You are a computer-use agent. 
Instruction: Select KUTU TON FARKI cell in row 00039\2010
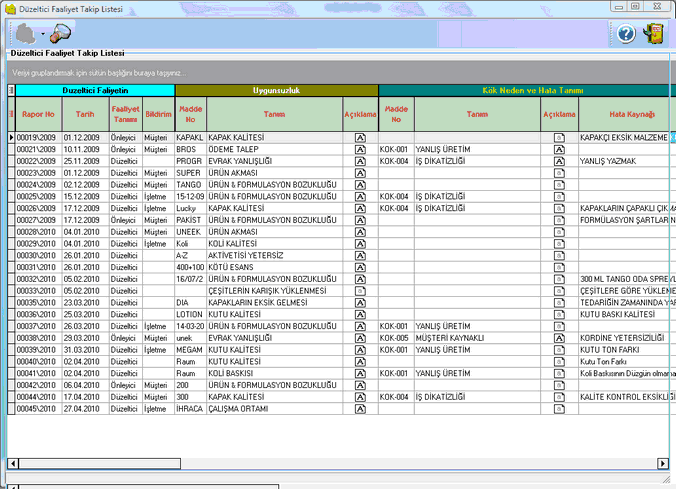pyautogui.click(x=627, y=350)
